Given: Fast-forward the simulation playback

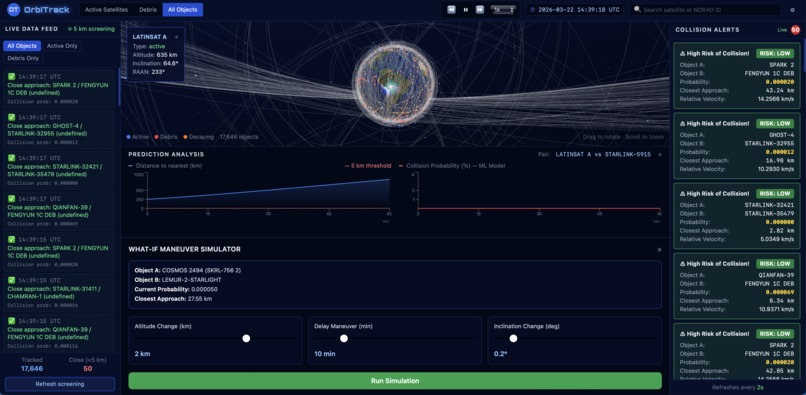Looking at the screenshot, I should click(480, 9).
